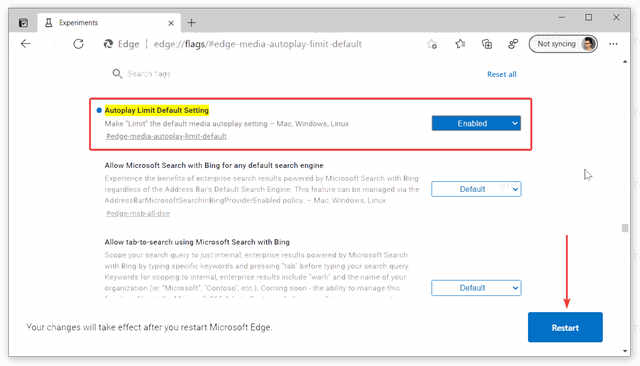This screenshot has width=640, height=366.
Task: Click the Not syncing profile button
Action: tap(563, 44)
